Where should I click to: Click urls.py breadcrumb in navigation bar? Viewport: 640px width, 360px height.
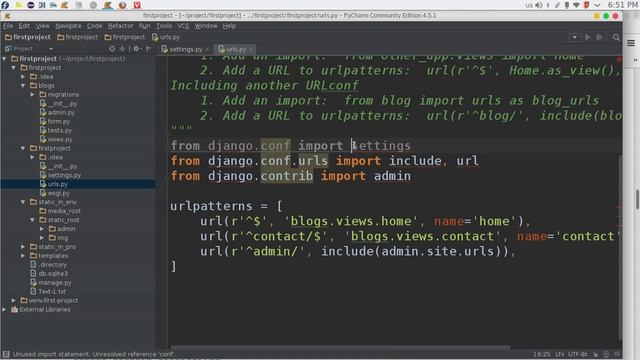click(166, 37)
